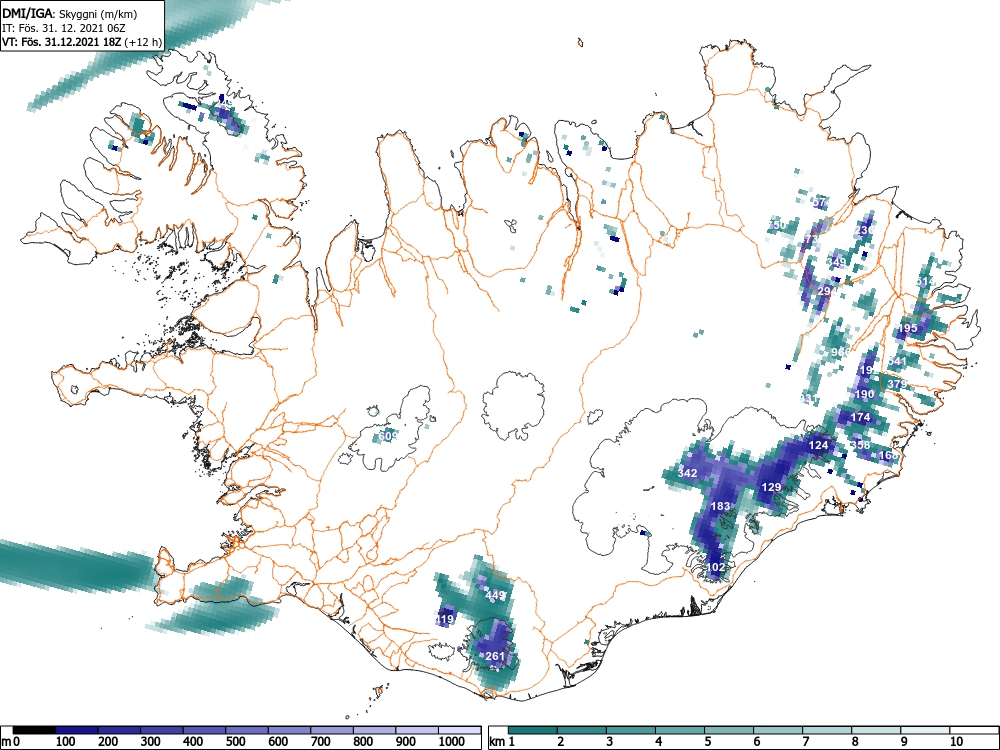Click the '124' visibility value on the map

pos(818,445)
